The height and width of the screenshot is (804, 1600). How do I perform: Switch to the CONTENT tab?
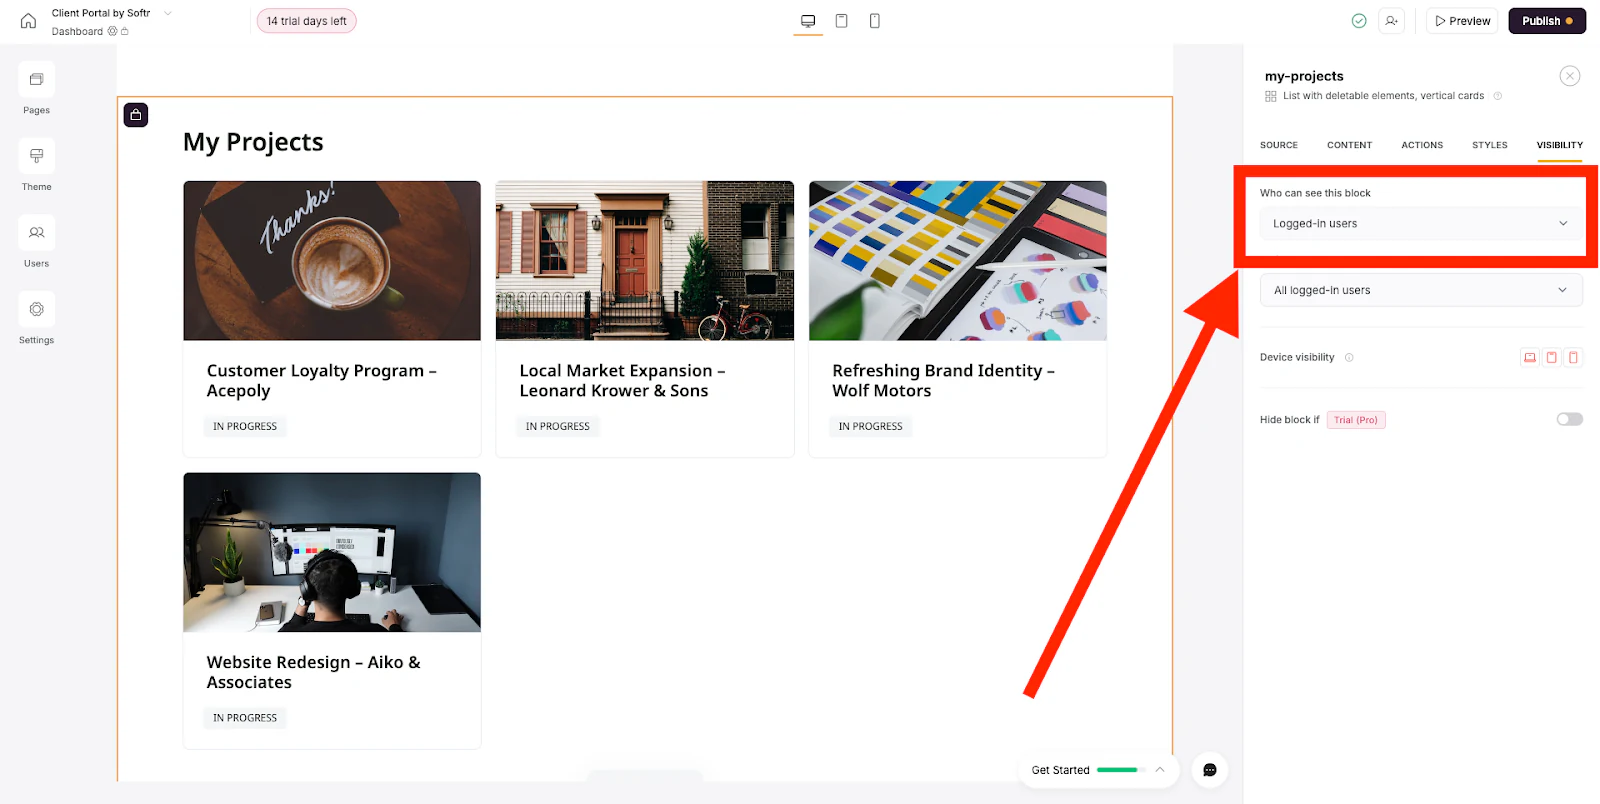coord(1349,145)
